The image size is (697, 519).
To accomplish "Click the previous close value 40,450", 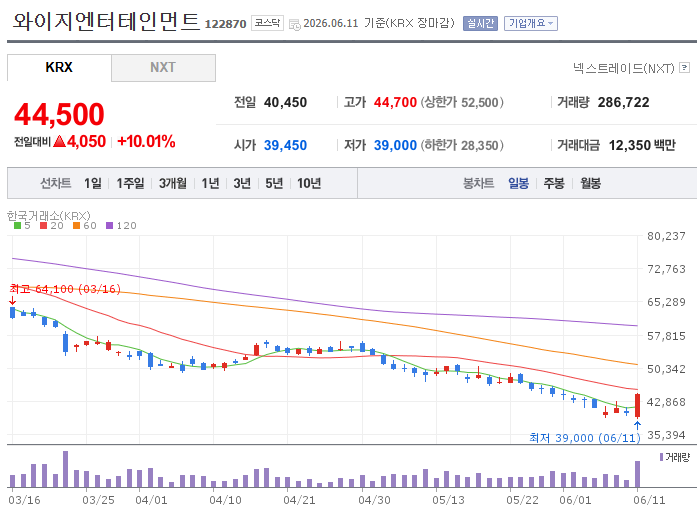I will click(x=285, y=103).
